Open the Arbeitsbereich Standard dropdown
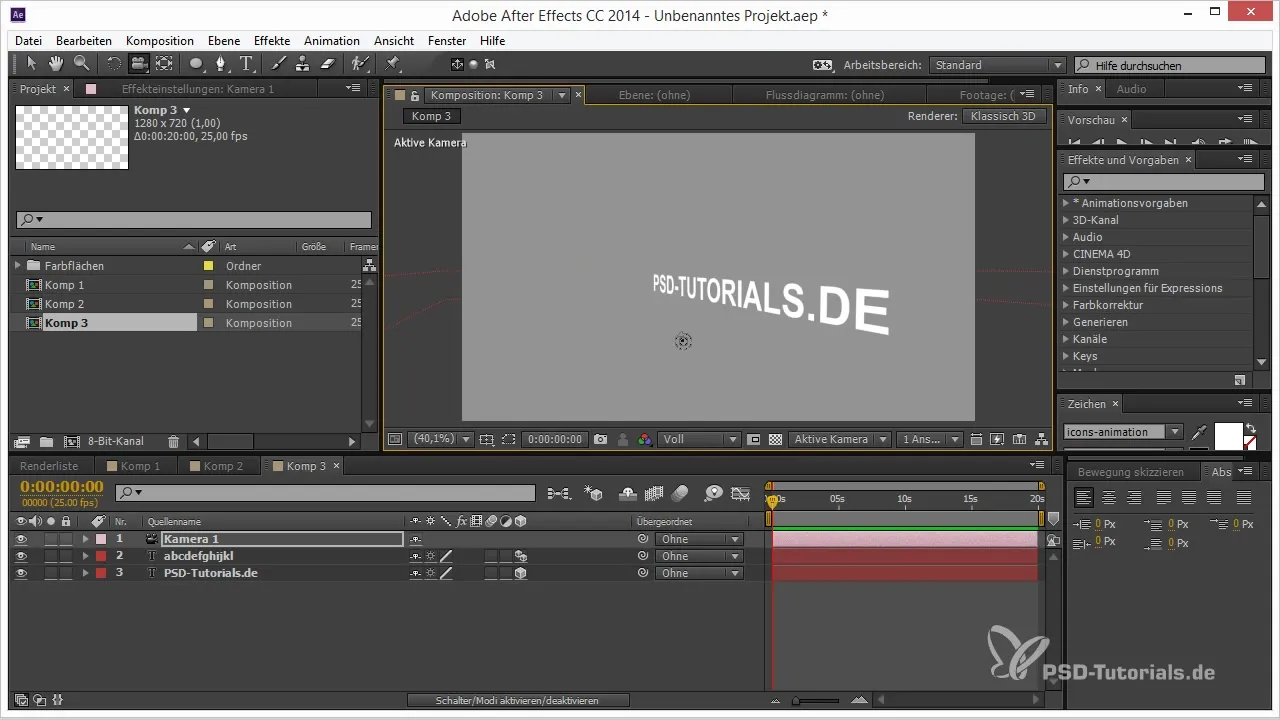1280x720 pixels. 996,65
